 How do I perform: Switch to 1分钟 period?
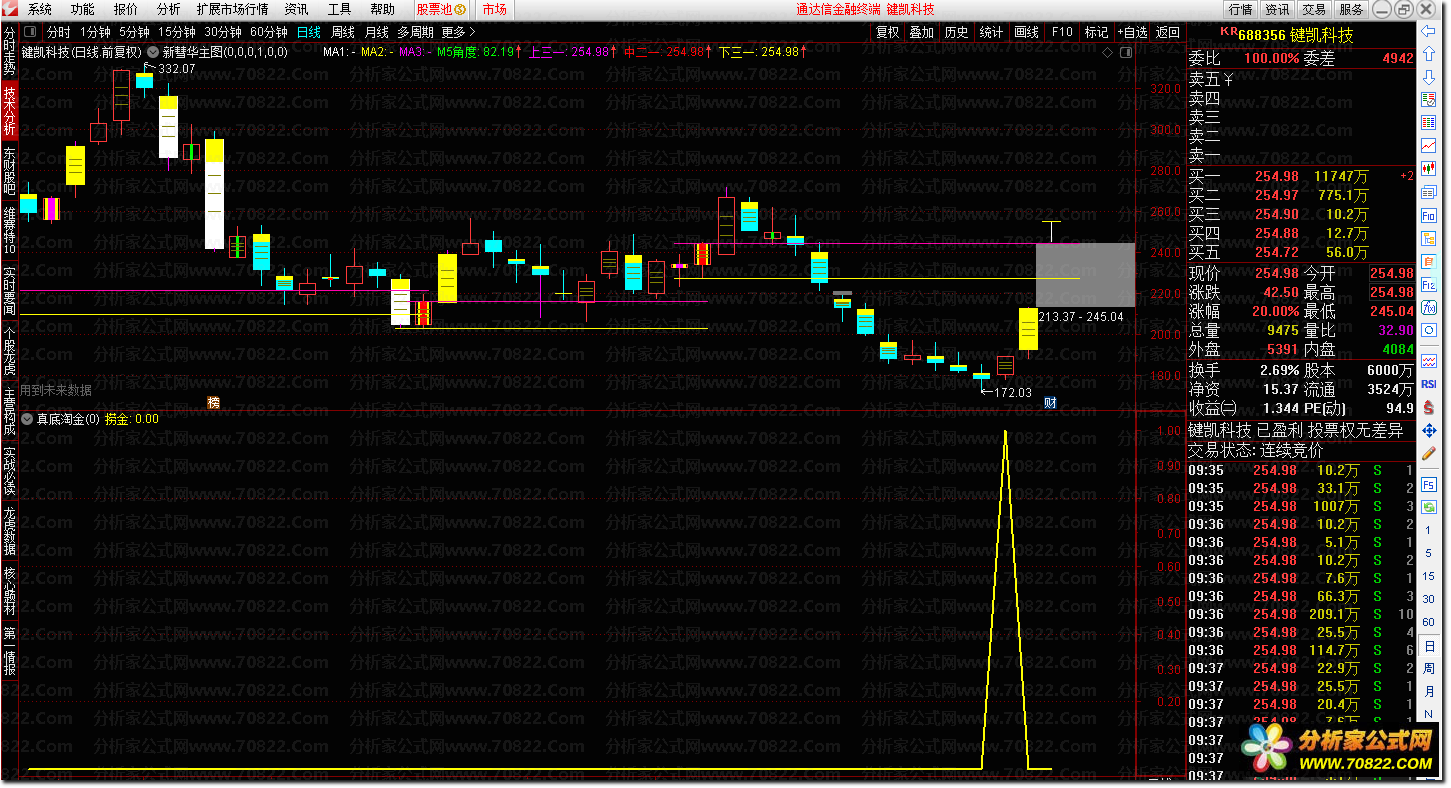click(94, 32)
